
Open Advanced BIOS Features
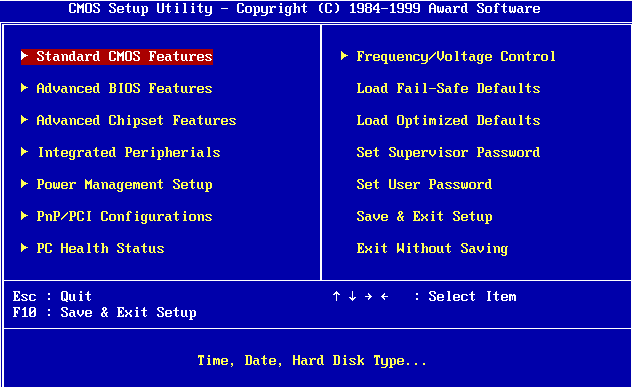[x=124, y=88]
